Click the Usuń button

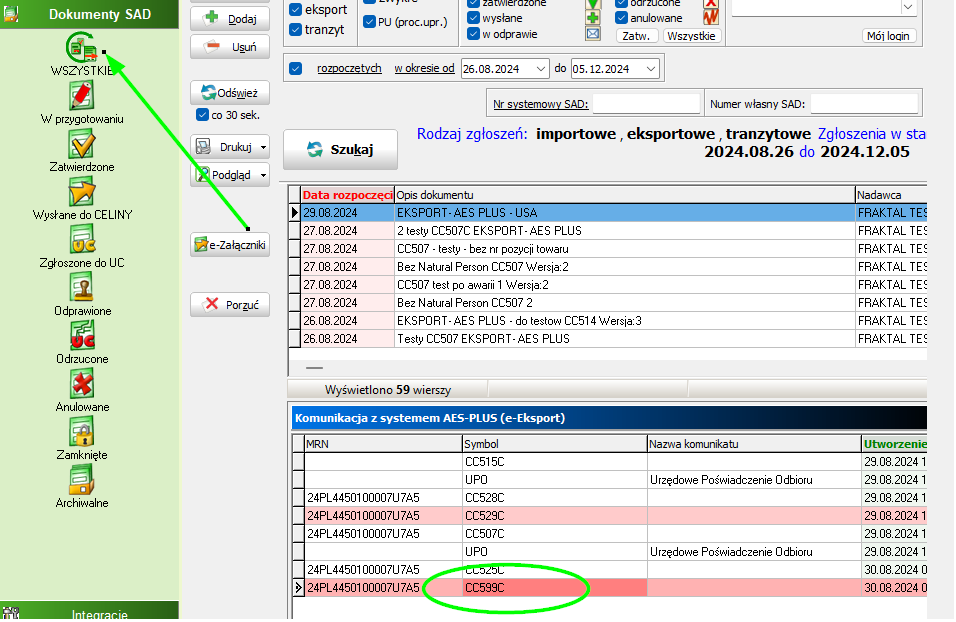(x=230, y=47)
